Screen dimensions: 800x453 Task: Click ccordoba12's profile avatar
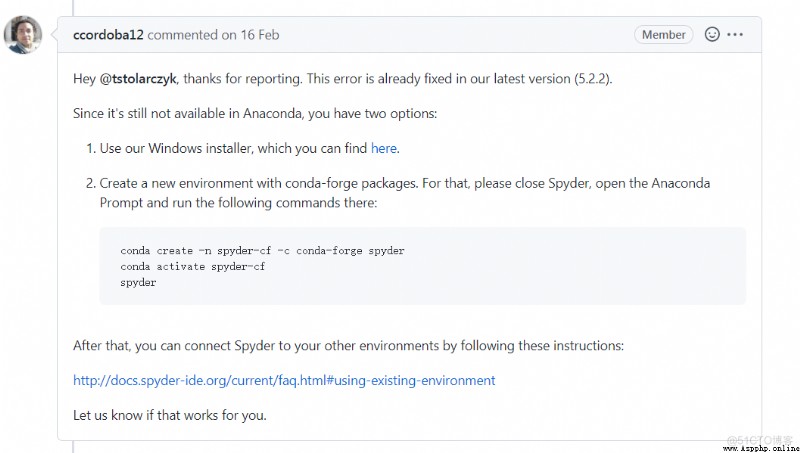[23, 35]
